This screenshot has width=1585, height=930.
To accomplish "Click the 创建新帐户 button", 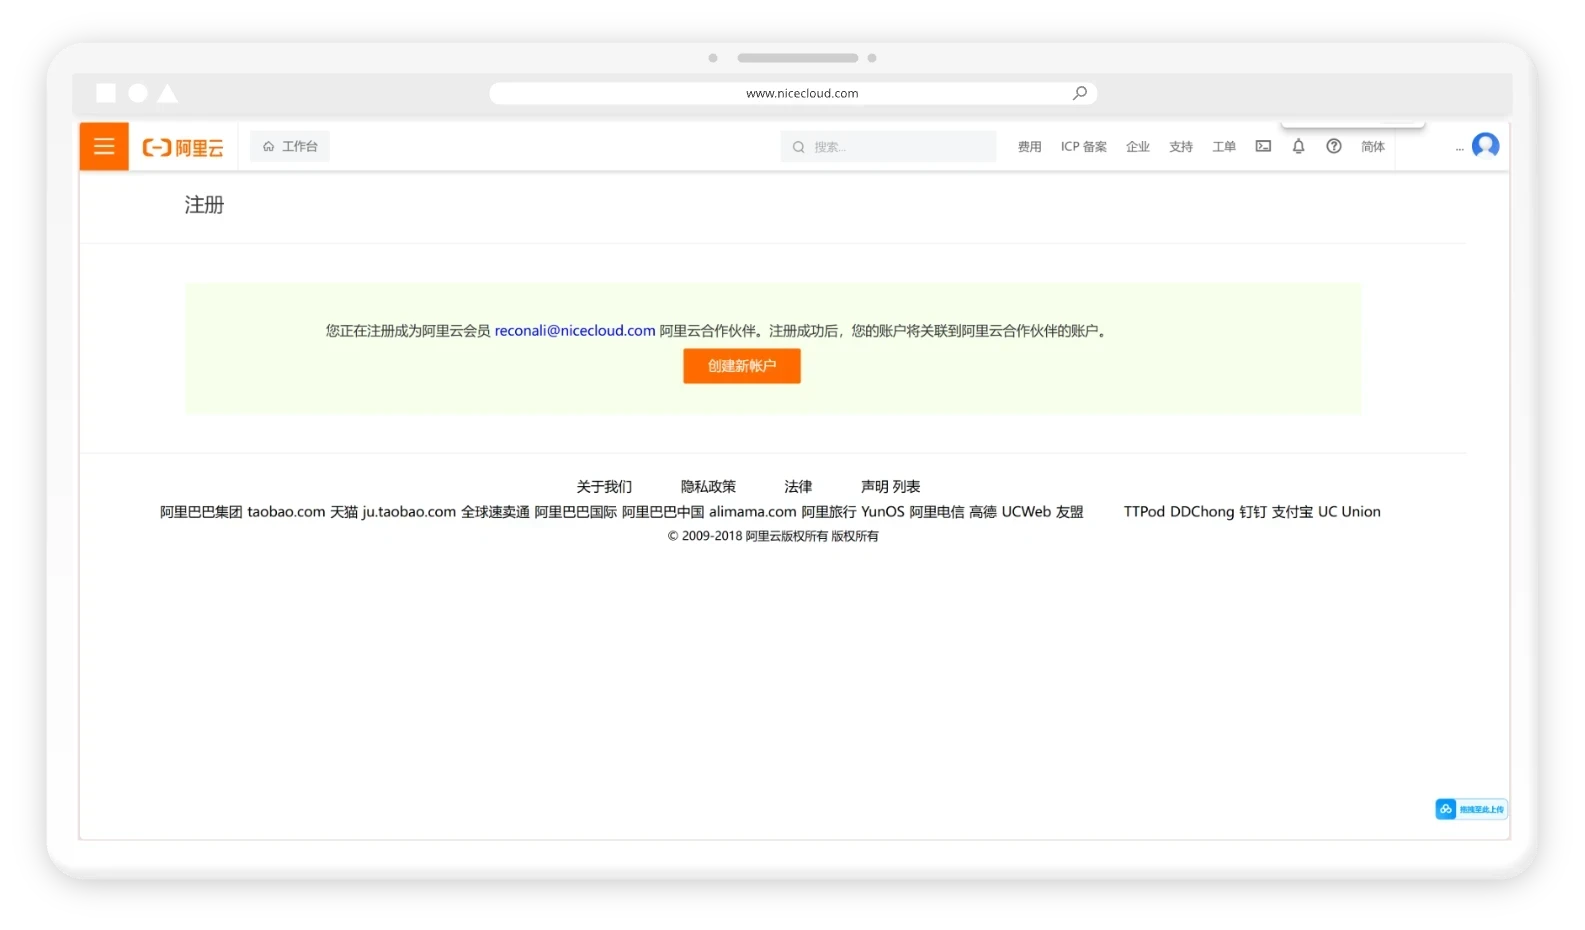I will click(742, 366).
